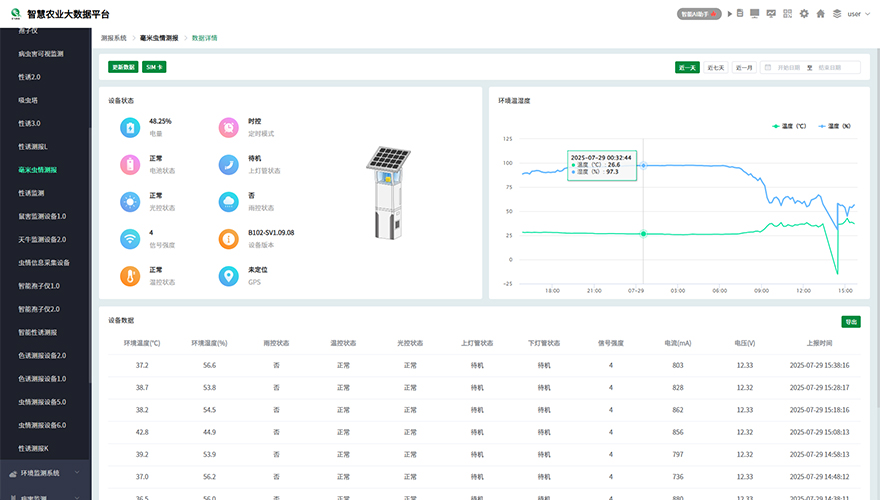Open the QR code icon in header
The width and height of the screenshot is (880, 500).
point(788,14)
